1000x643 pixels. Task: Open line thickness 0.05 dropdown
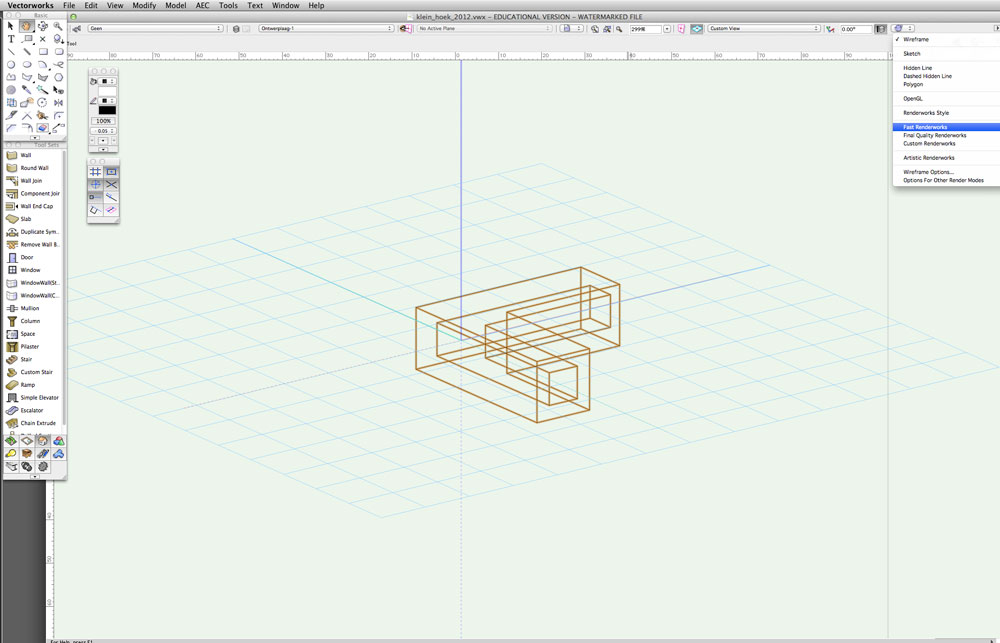(x=103, y=131)
